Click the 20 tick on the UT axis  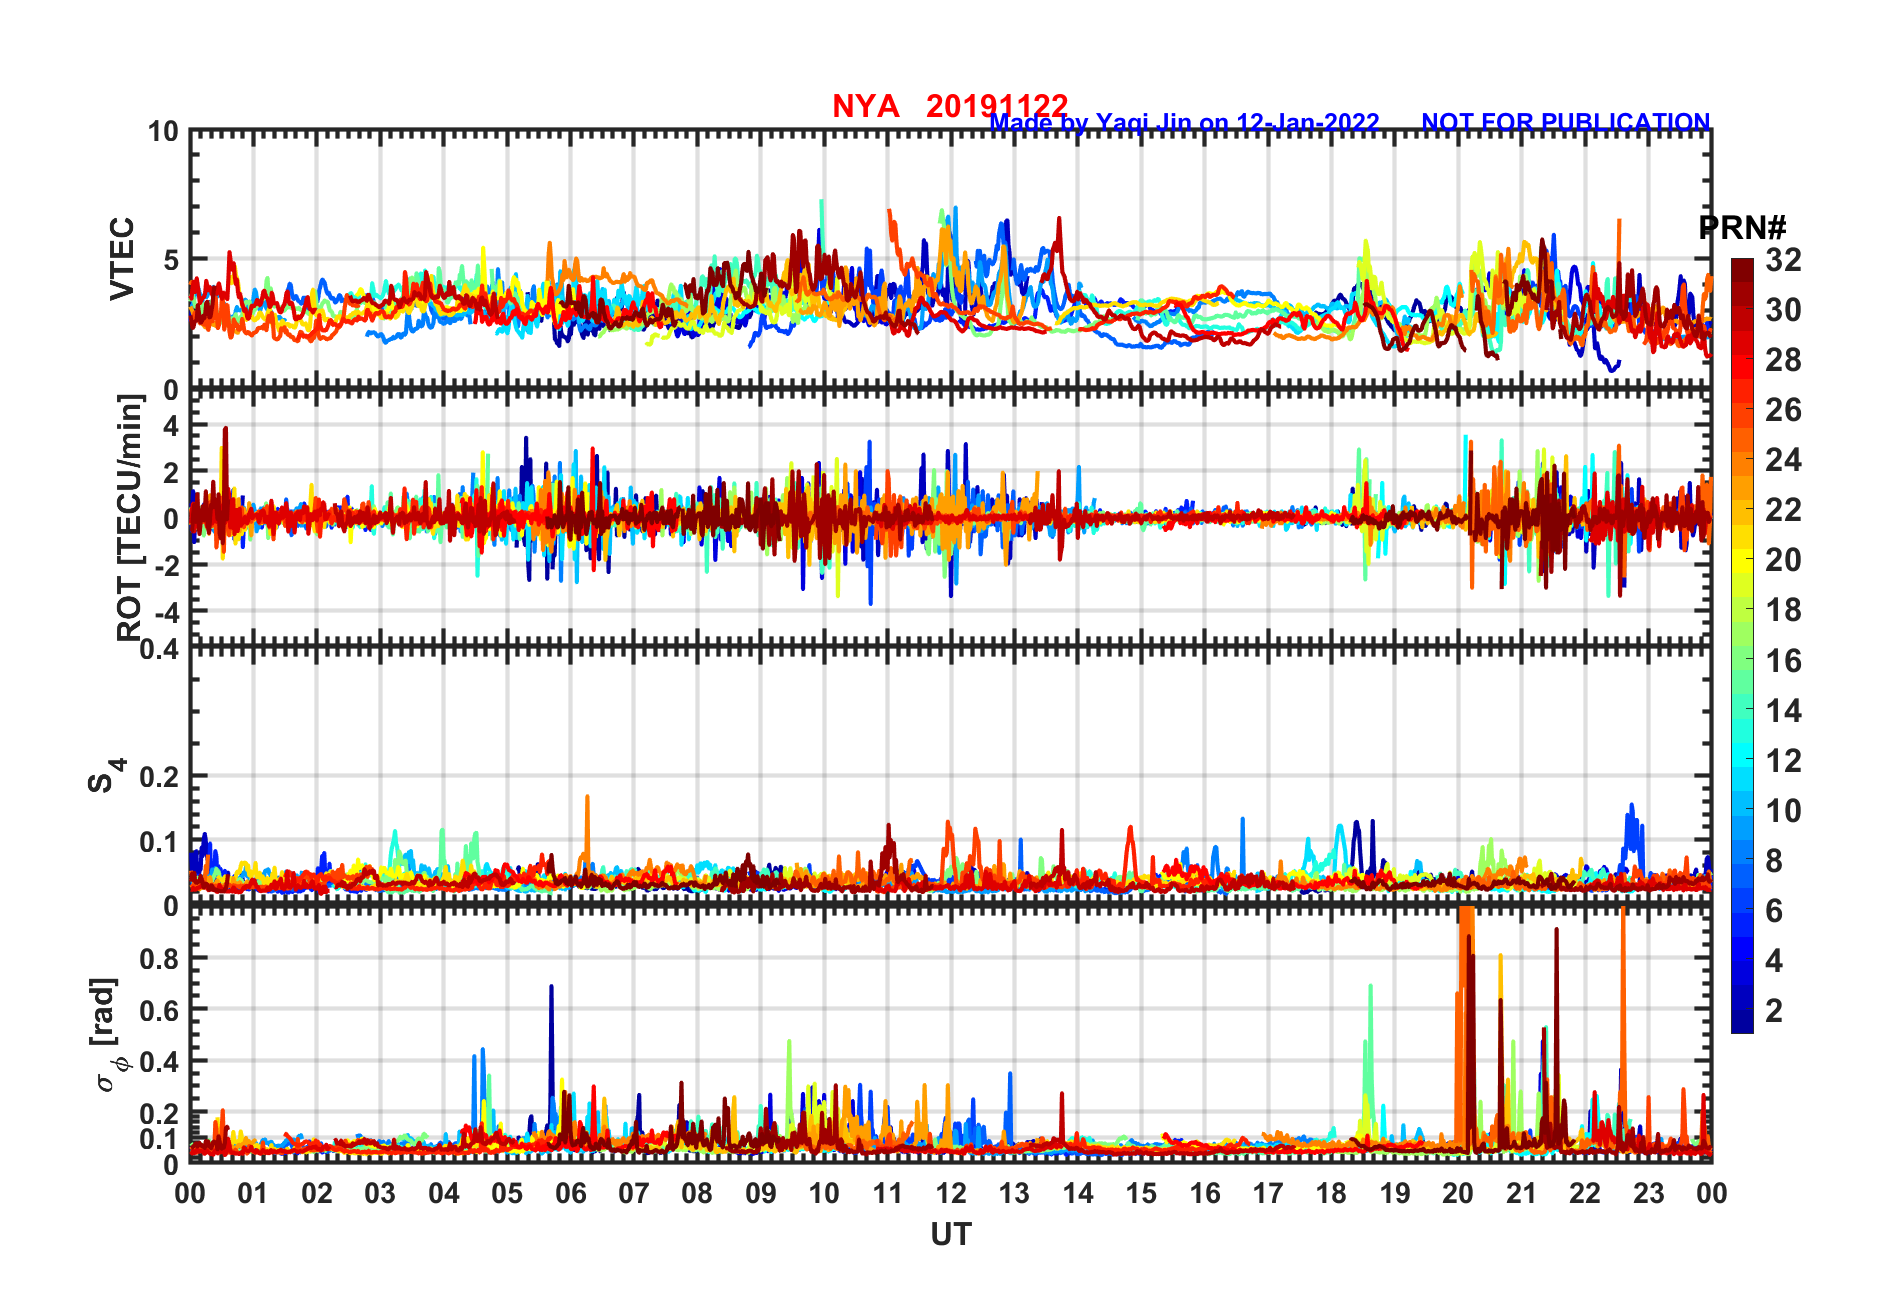(x=1457, y=1193)
